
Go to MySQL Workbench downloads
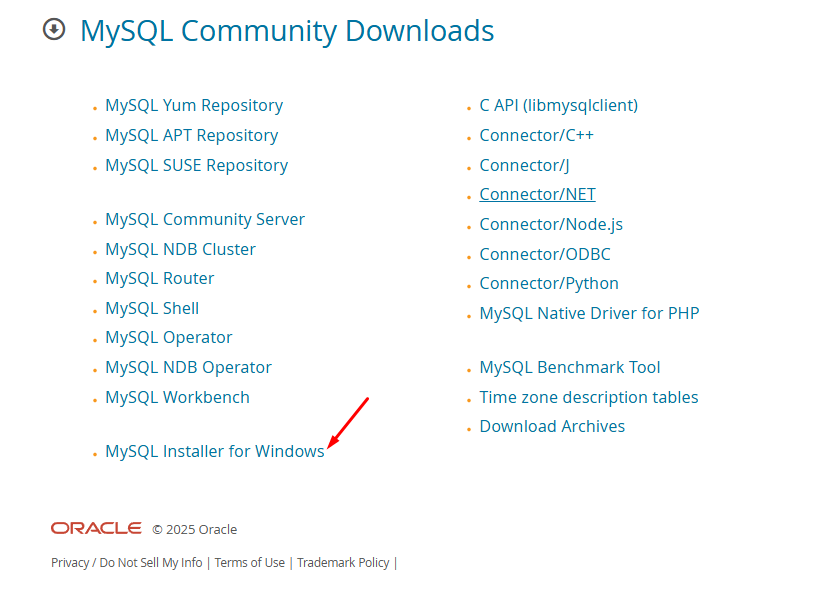[178, 397]
